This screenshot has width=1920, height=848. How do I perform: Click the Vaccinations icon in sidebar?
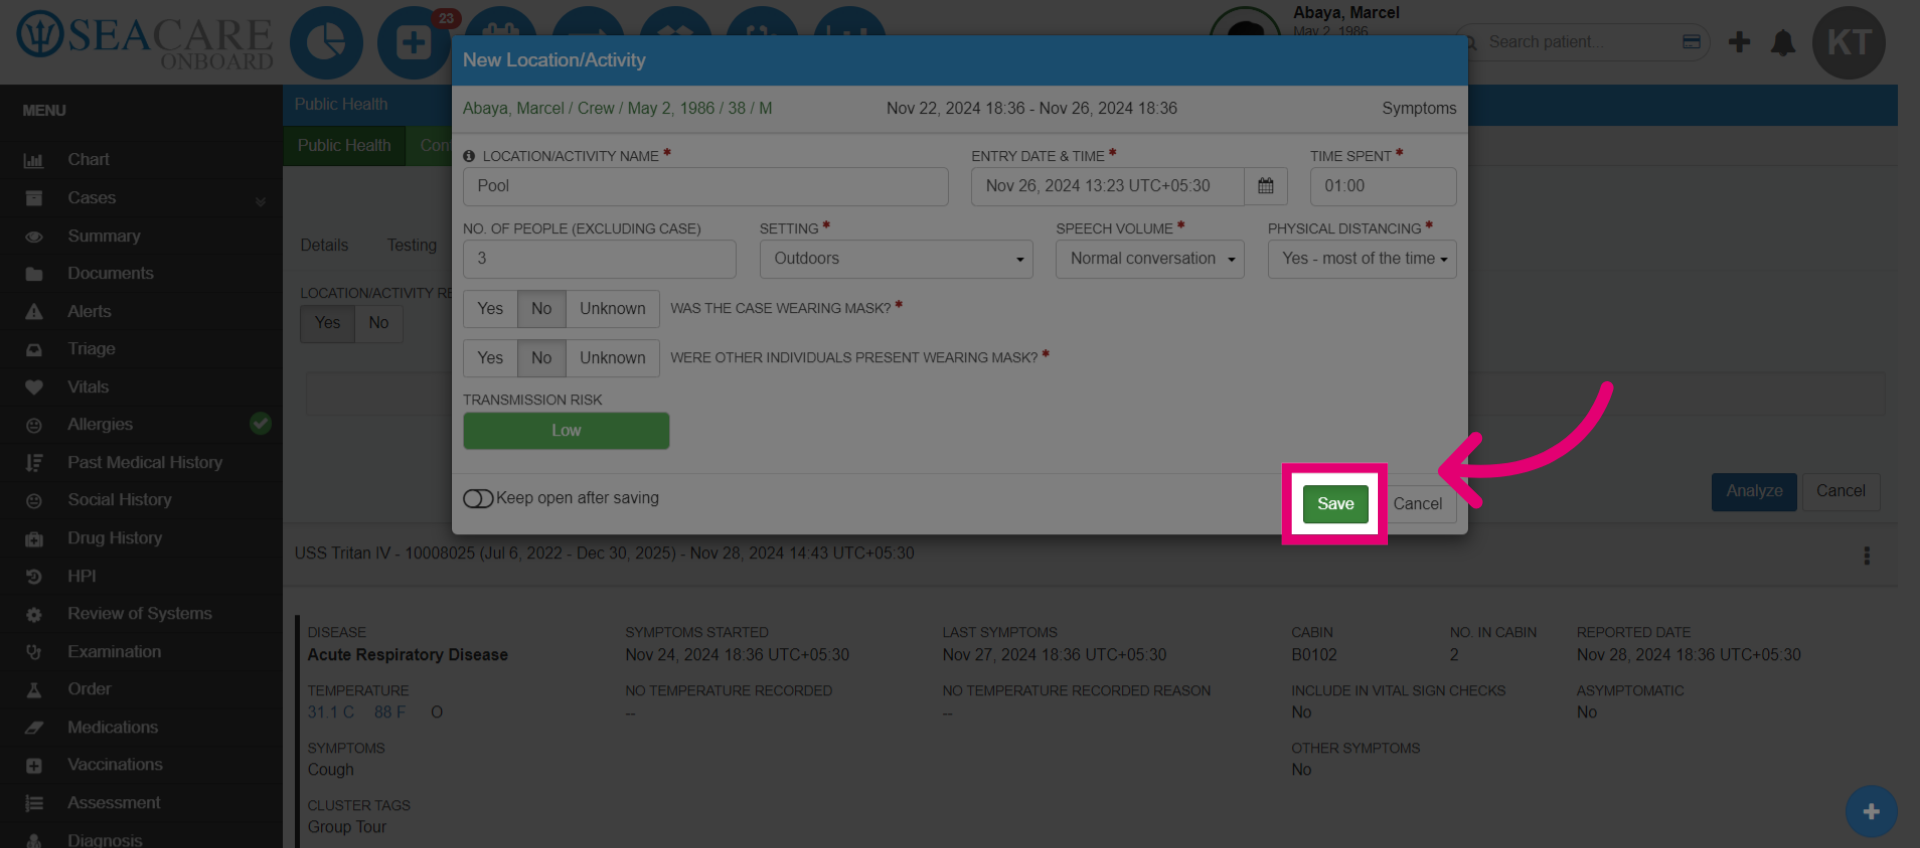(x=34, y=766)
